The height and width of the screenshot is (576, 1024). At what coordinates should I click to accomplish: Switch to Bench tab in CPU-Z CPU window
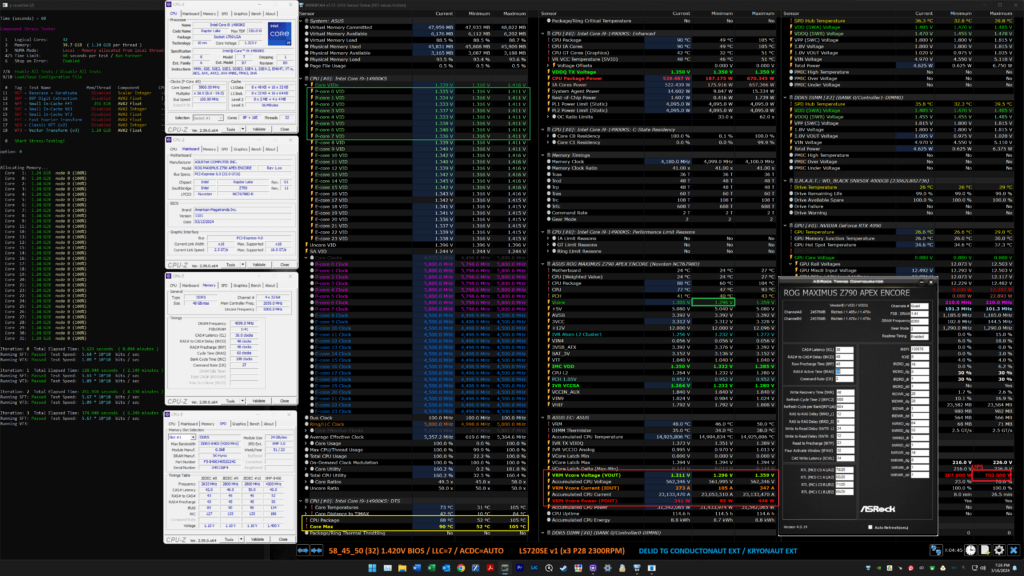pos(256,14)
